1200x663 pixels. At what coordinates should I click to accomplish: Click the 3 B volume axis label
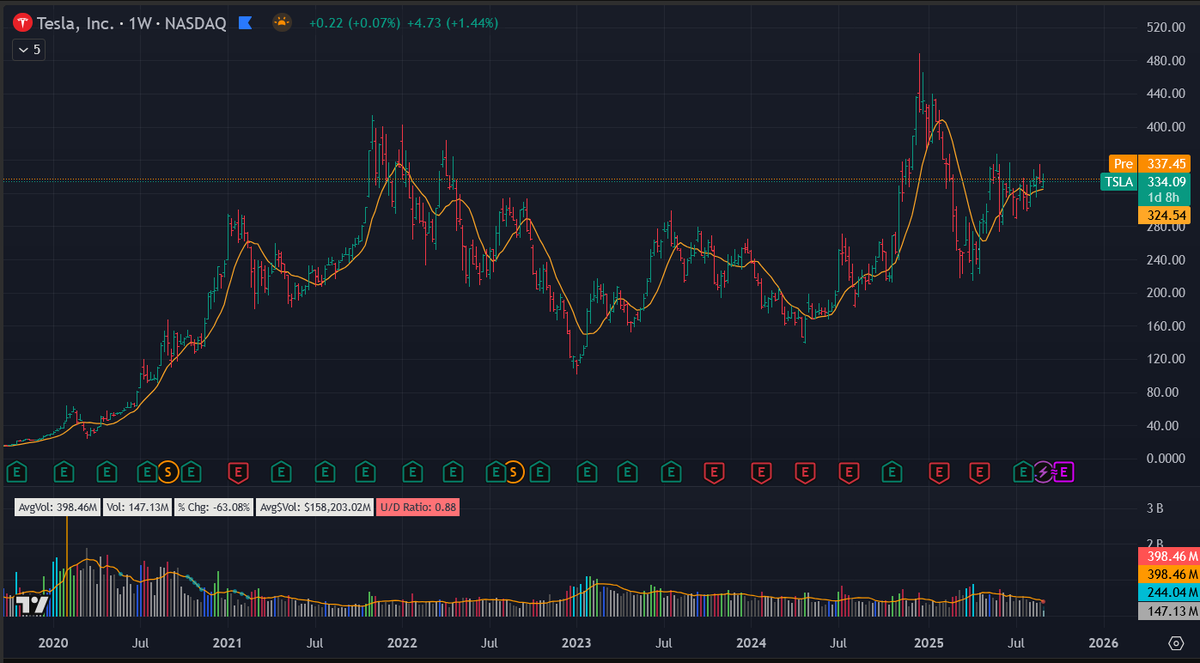1154,509
